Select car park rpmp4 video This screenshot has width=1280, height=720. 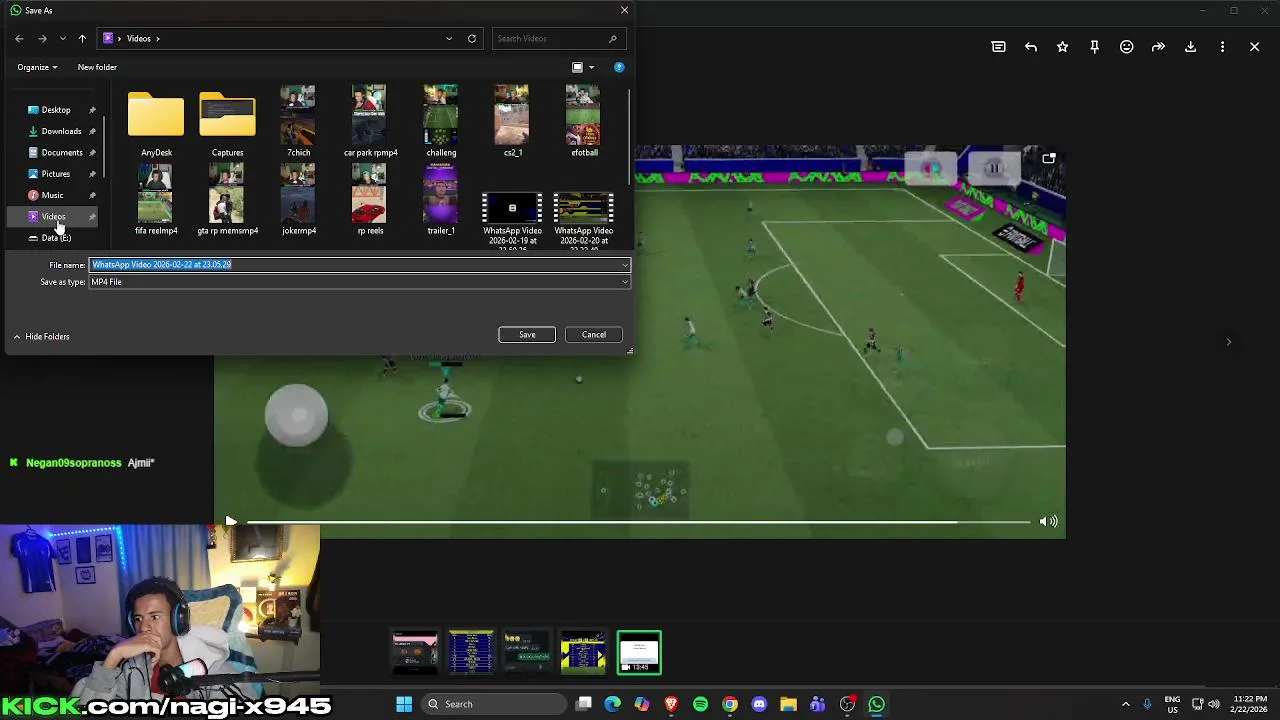(370, 121)
